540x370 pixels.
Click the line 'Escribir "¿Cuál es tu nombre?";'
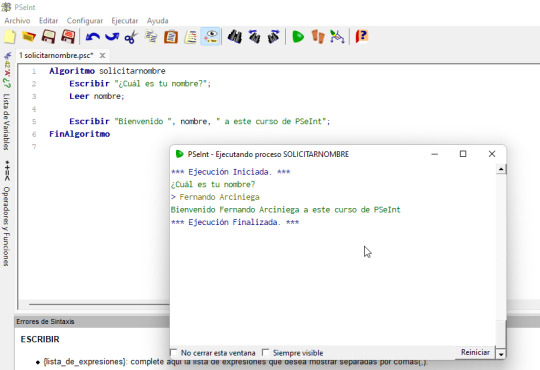(x=140, y=84)
